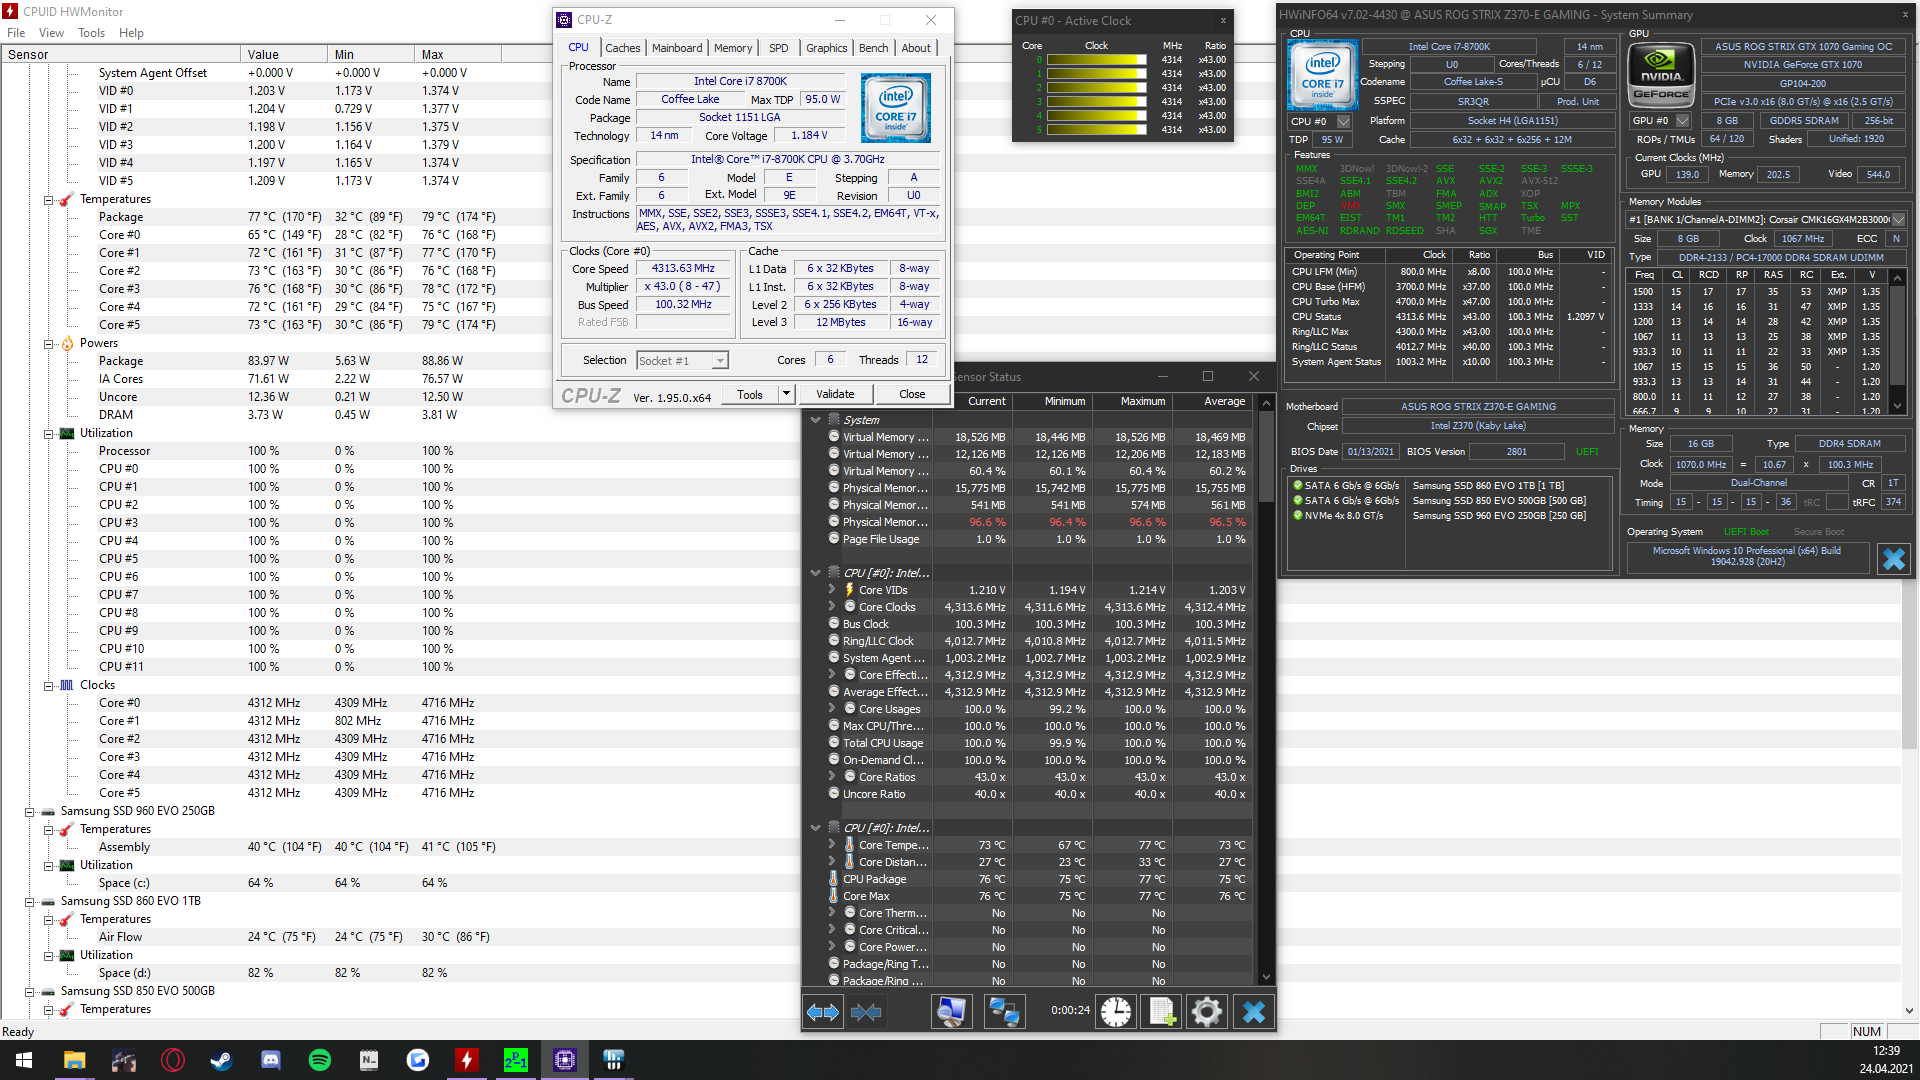Open the sensor summary monitor icon with magnifier
Viewport: 1920px width, 1080px height.
pyautogui.click(x=951, y=1012)
